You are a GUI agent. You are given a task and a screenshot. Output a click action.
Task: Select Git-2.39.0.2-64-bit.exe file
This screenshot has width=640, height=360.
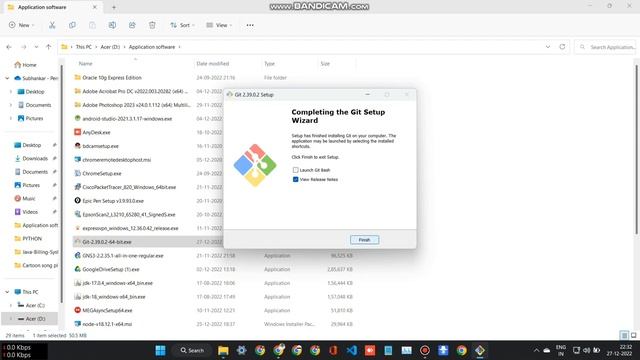pyautogui.click(x=107, y=242)
